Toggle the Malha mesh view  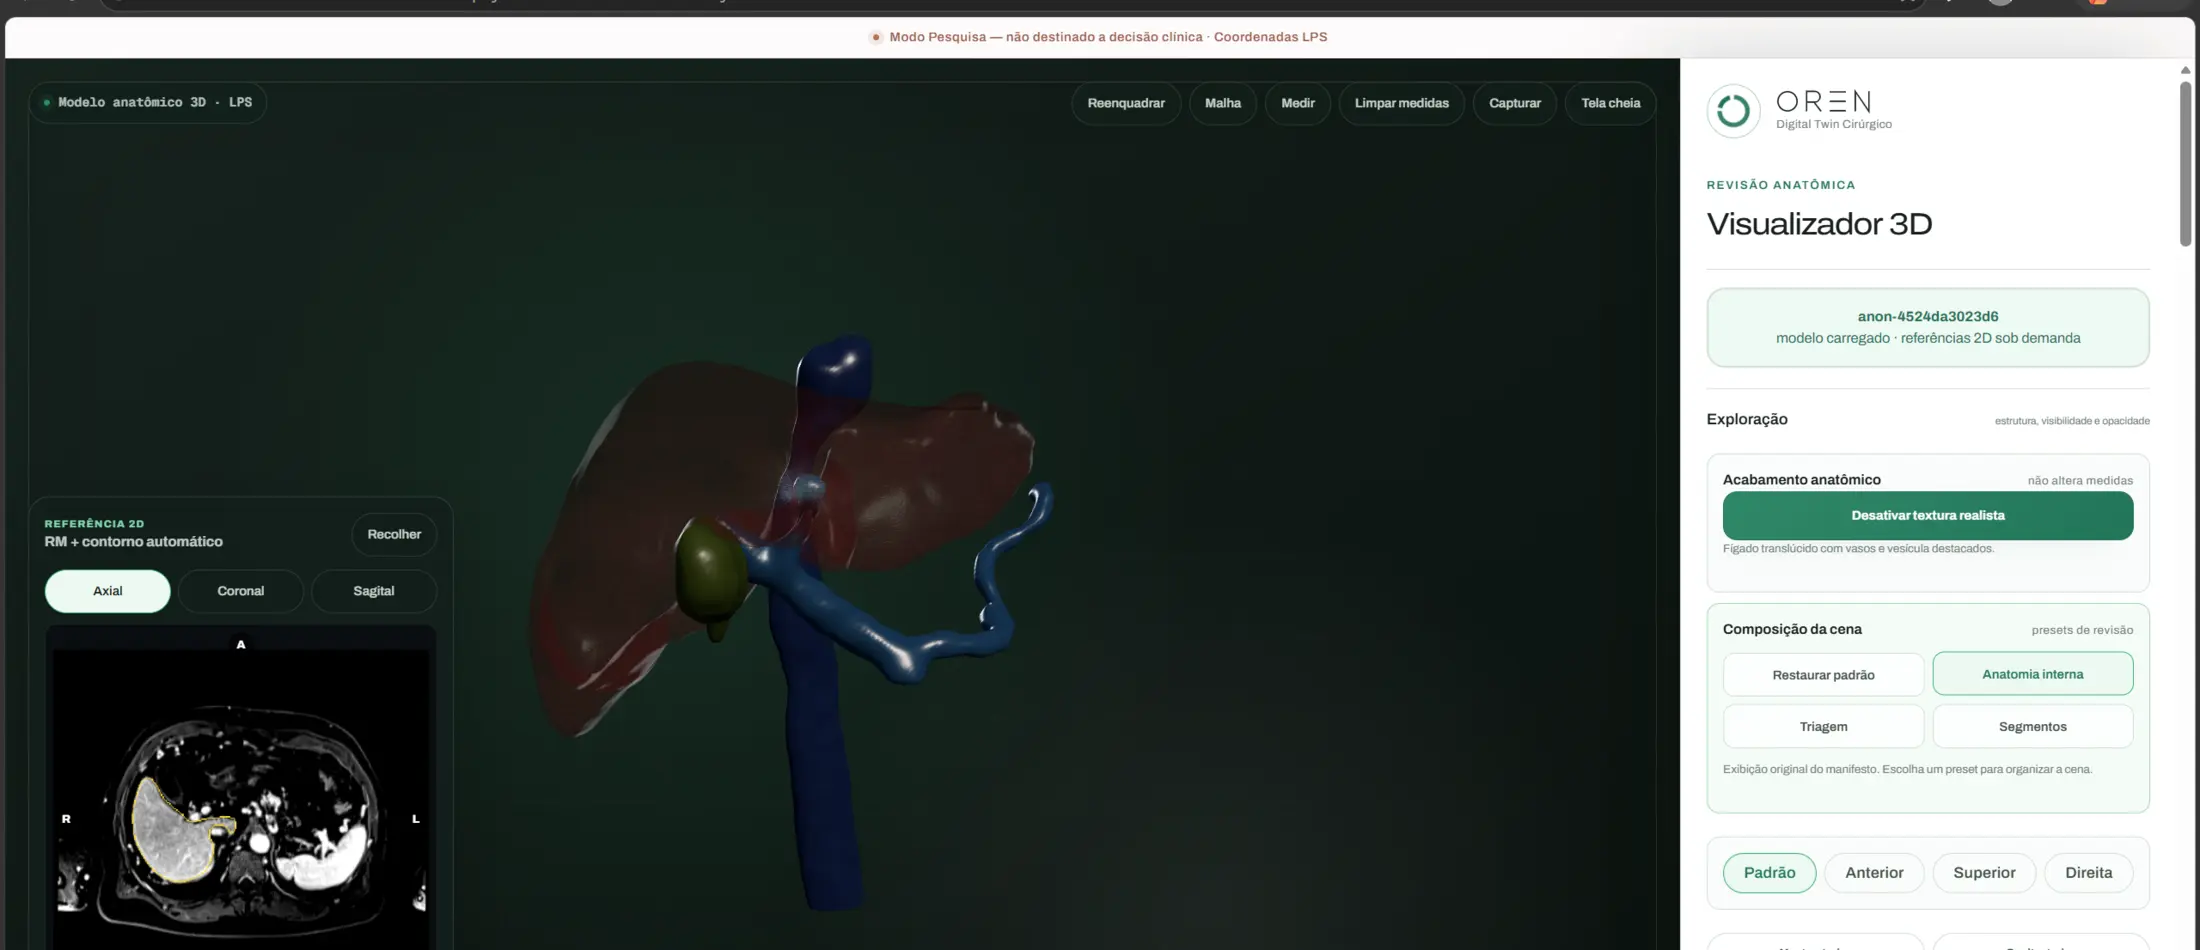pyautogui.click(x=1222, y=103)
